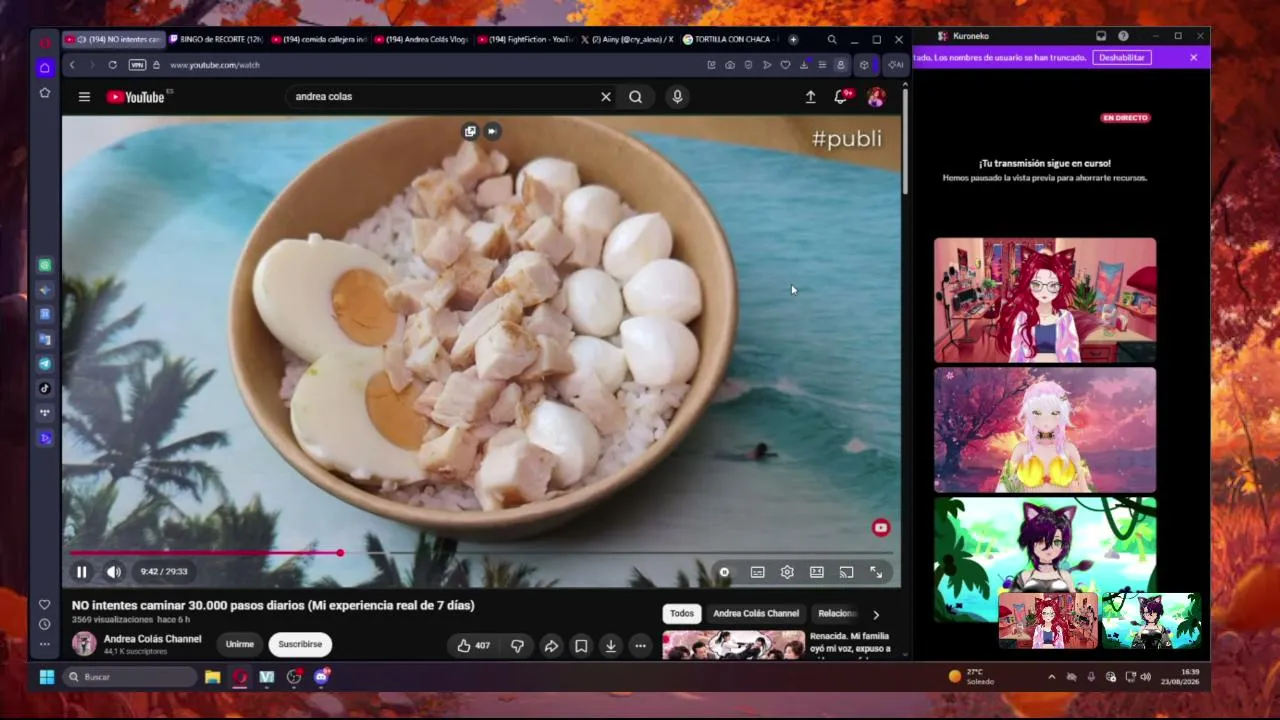Click the browser tab search magnifier icon
Screen dimensions: 1280x720
[x=831, y=40]
